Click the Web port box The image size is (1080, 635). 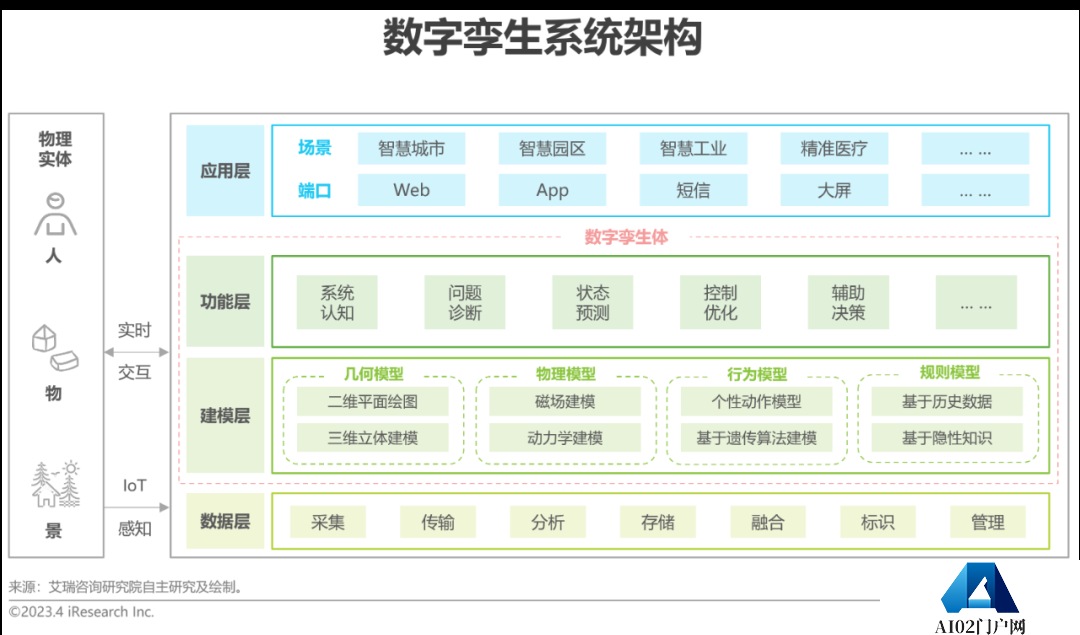click(411, 190)
